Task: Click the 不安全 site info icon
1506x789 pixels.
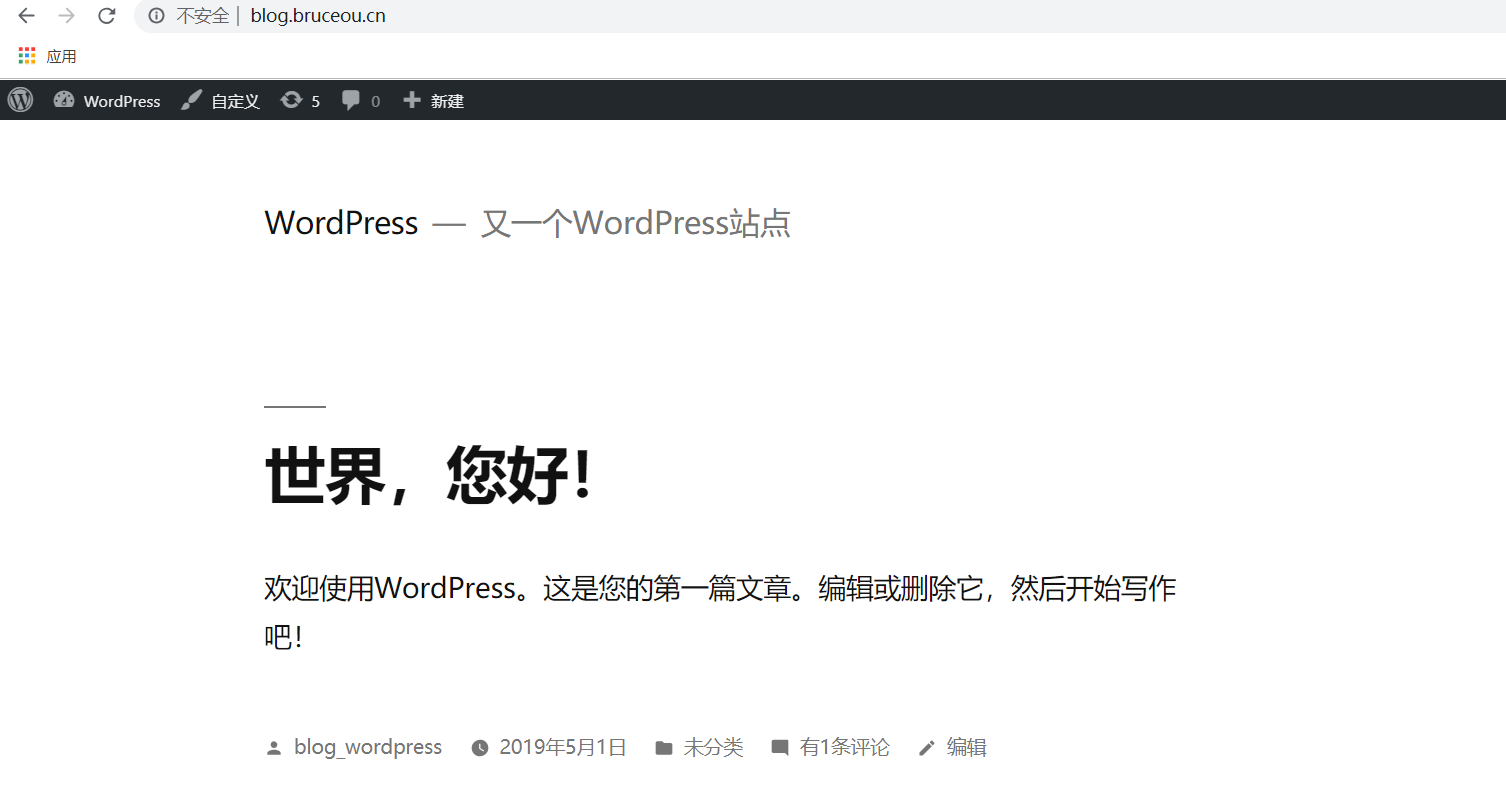Action: click(155, 16)
